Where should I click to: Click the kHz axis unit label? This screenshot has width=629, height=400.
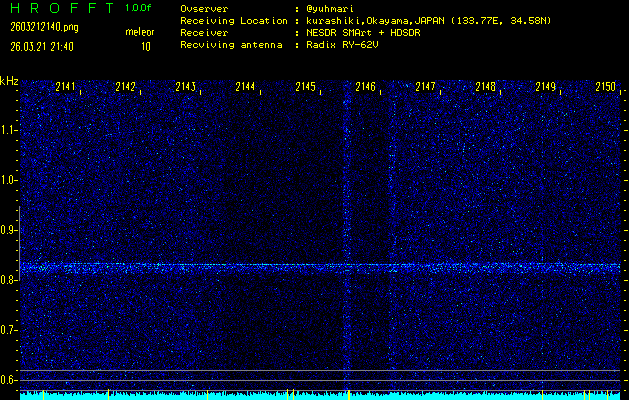[x=9, y=80]
